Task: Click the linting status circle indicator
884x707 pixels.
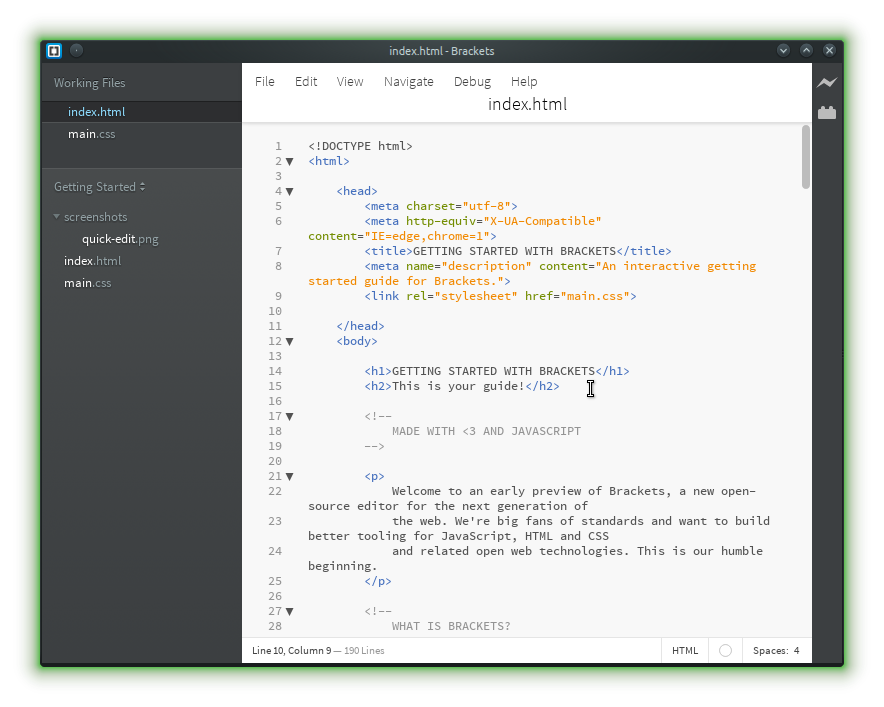Action: (726, 651)
